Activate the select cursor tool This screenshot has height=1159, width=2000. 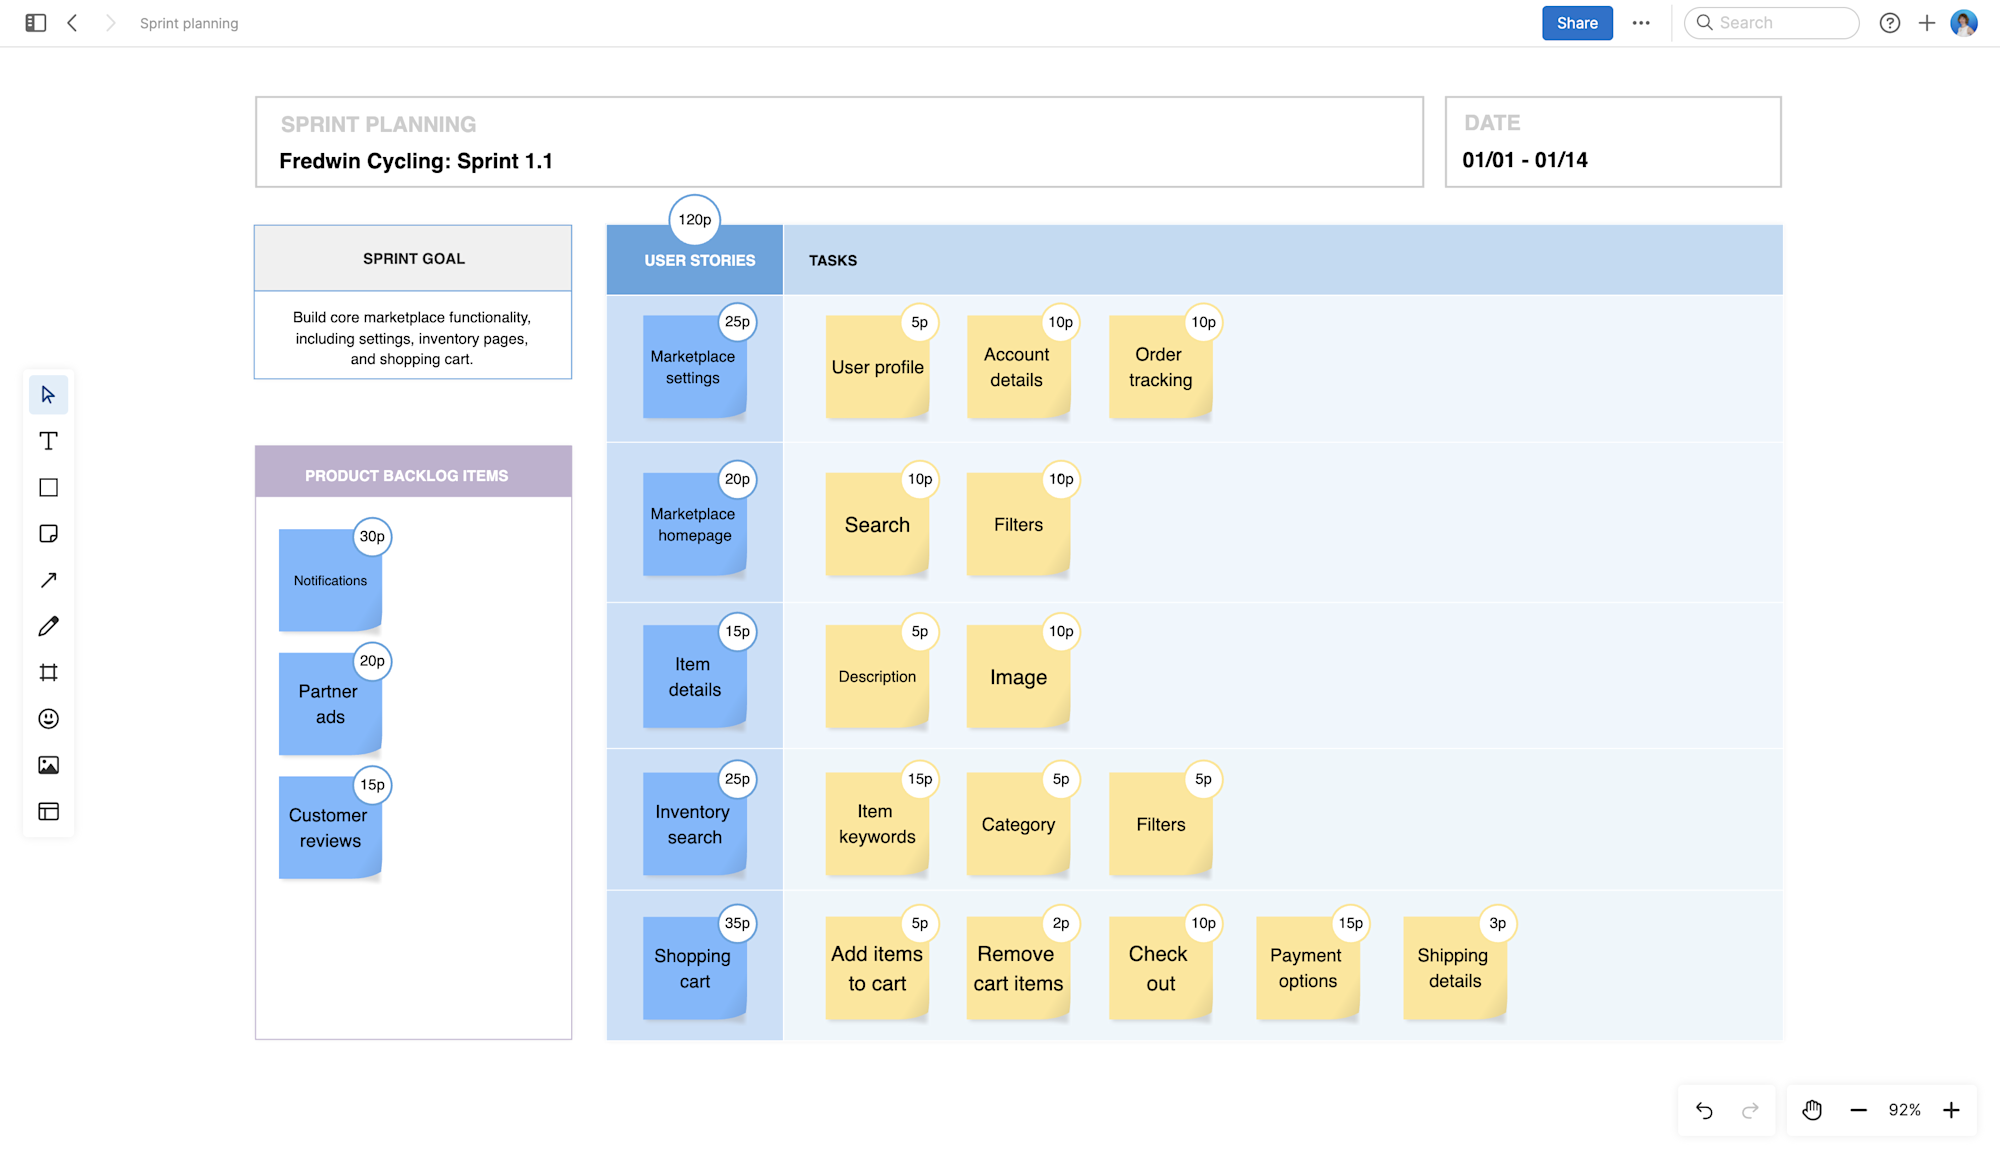pyautogui.click(x=48, y=395)
